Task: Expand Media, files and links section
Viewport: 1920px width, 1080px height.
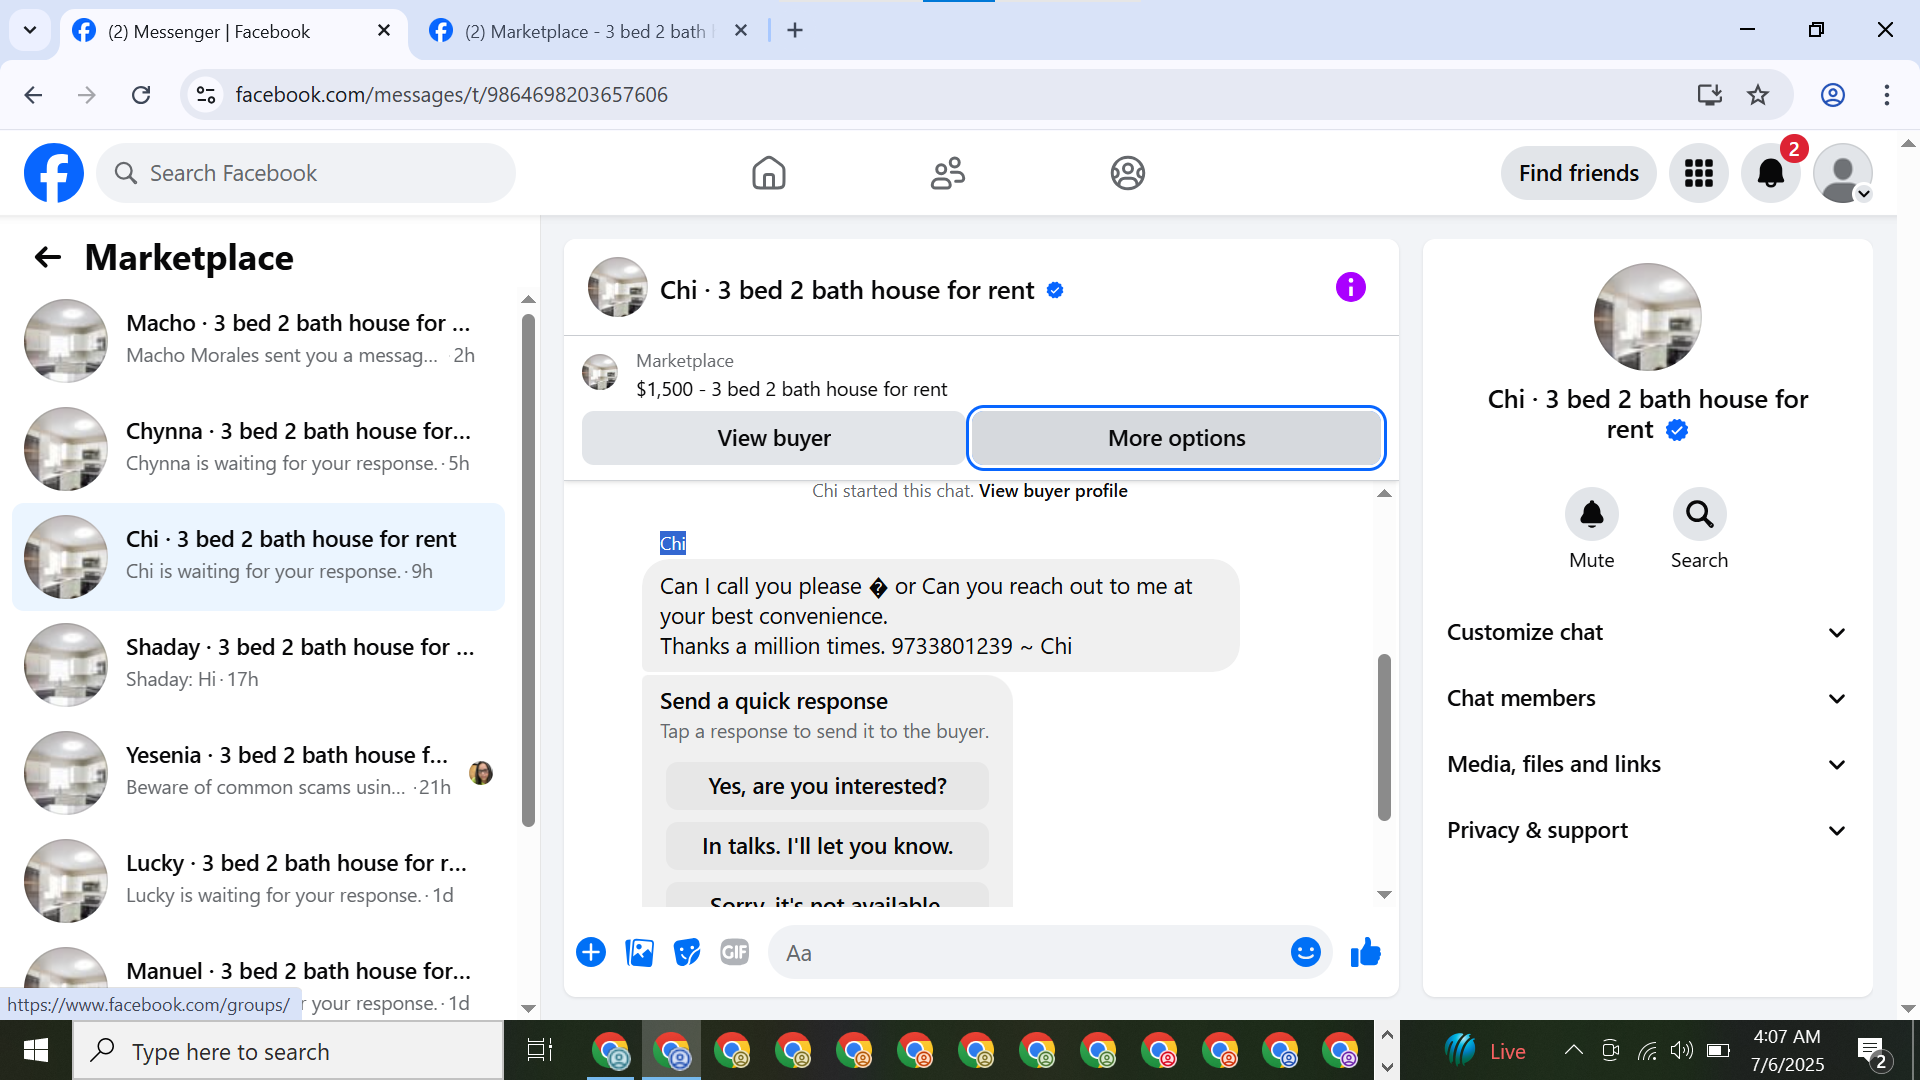Action: click(x=1647, y=764)
